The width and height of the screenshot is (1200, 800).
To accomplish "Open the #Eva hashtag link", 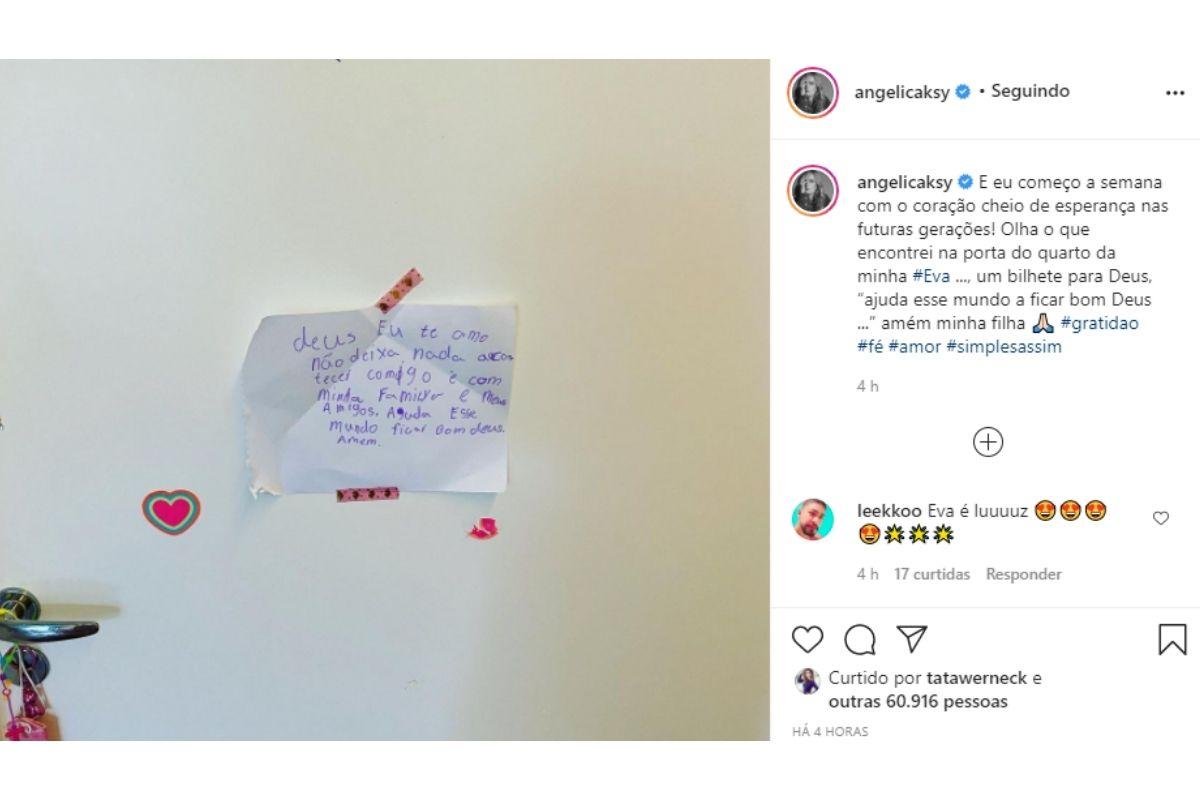I will pos(930,276).
